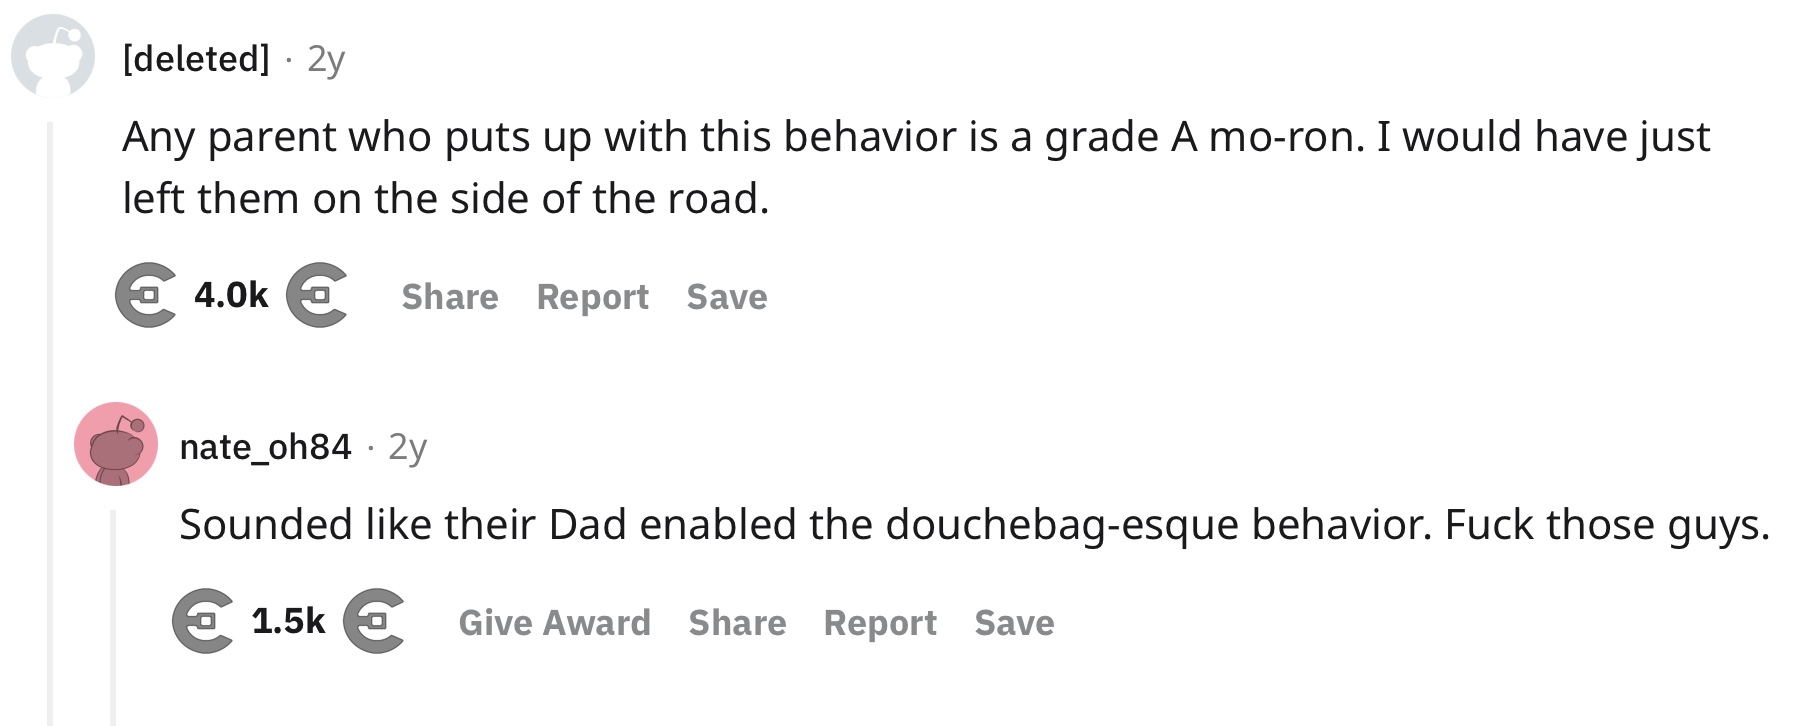1794x726 pixels.
Task: Open the nate_oh84 username profile link
Action: pos(266,446)
